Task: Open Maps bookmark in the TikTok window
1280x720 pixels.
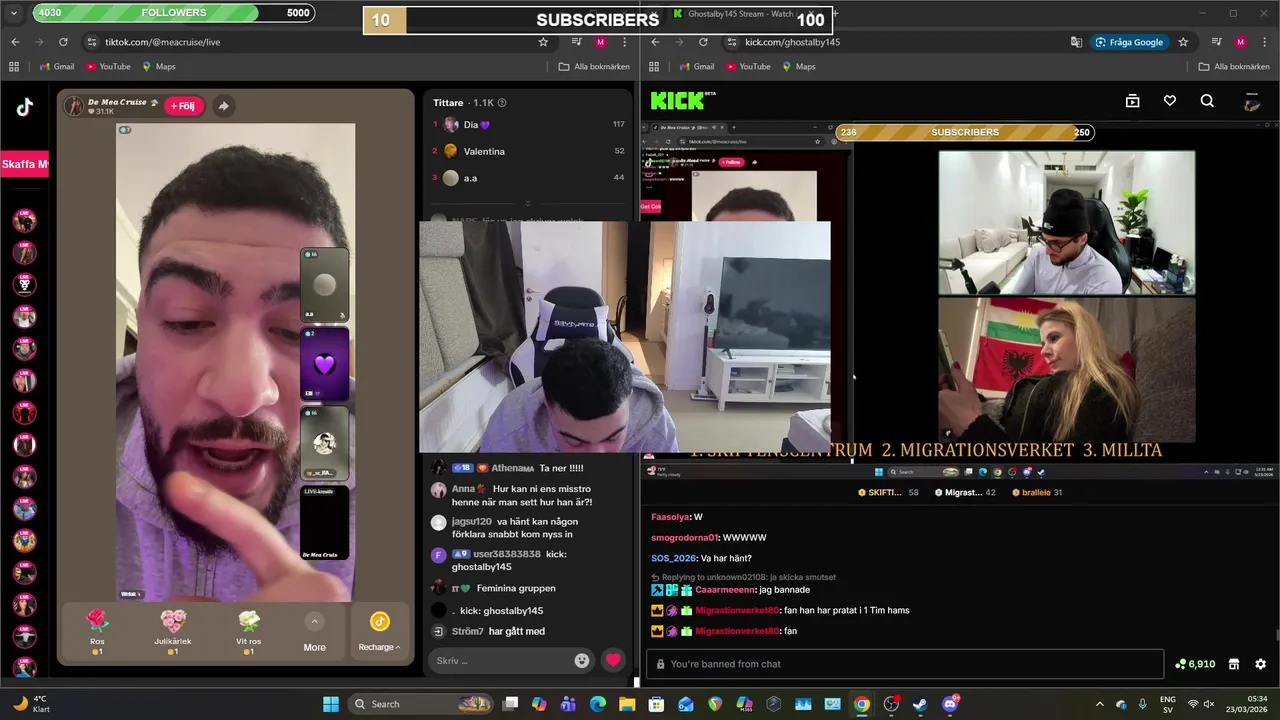Action: [x=159, y=67]
